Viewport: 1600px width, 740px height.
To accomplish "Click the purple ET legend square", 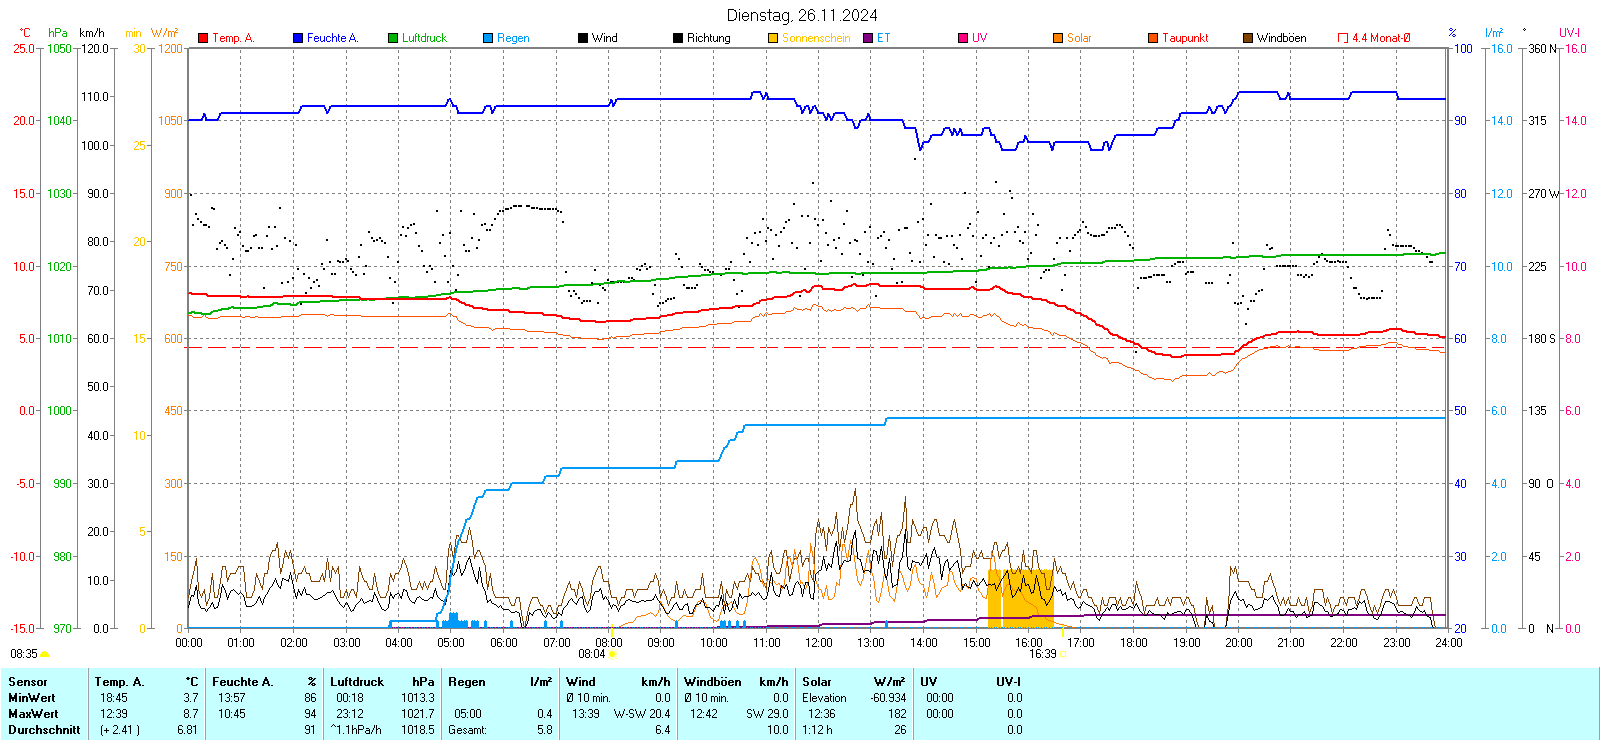I will pyautogui.click(x=868, y=38).
